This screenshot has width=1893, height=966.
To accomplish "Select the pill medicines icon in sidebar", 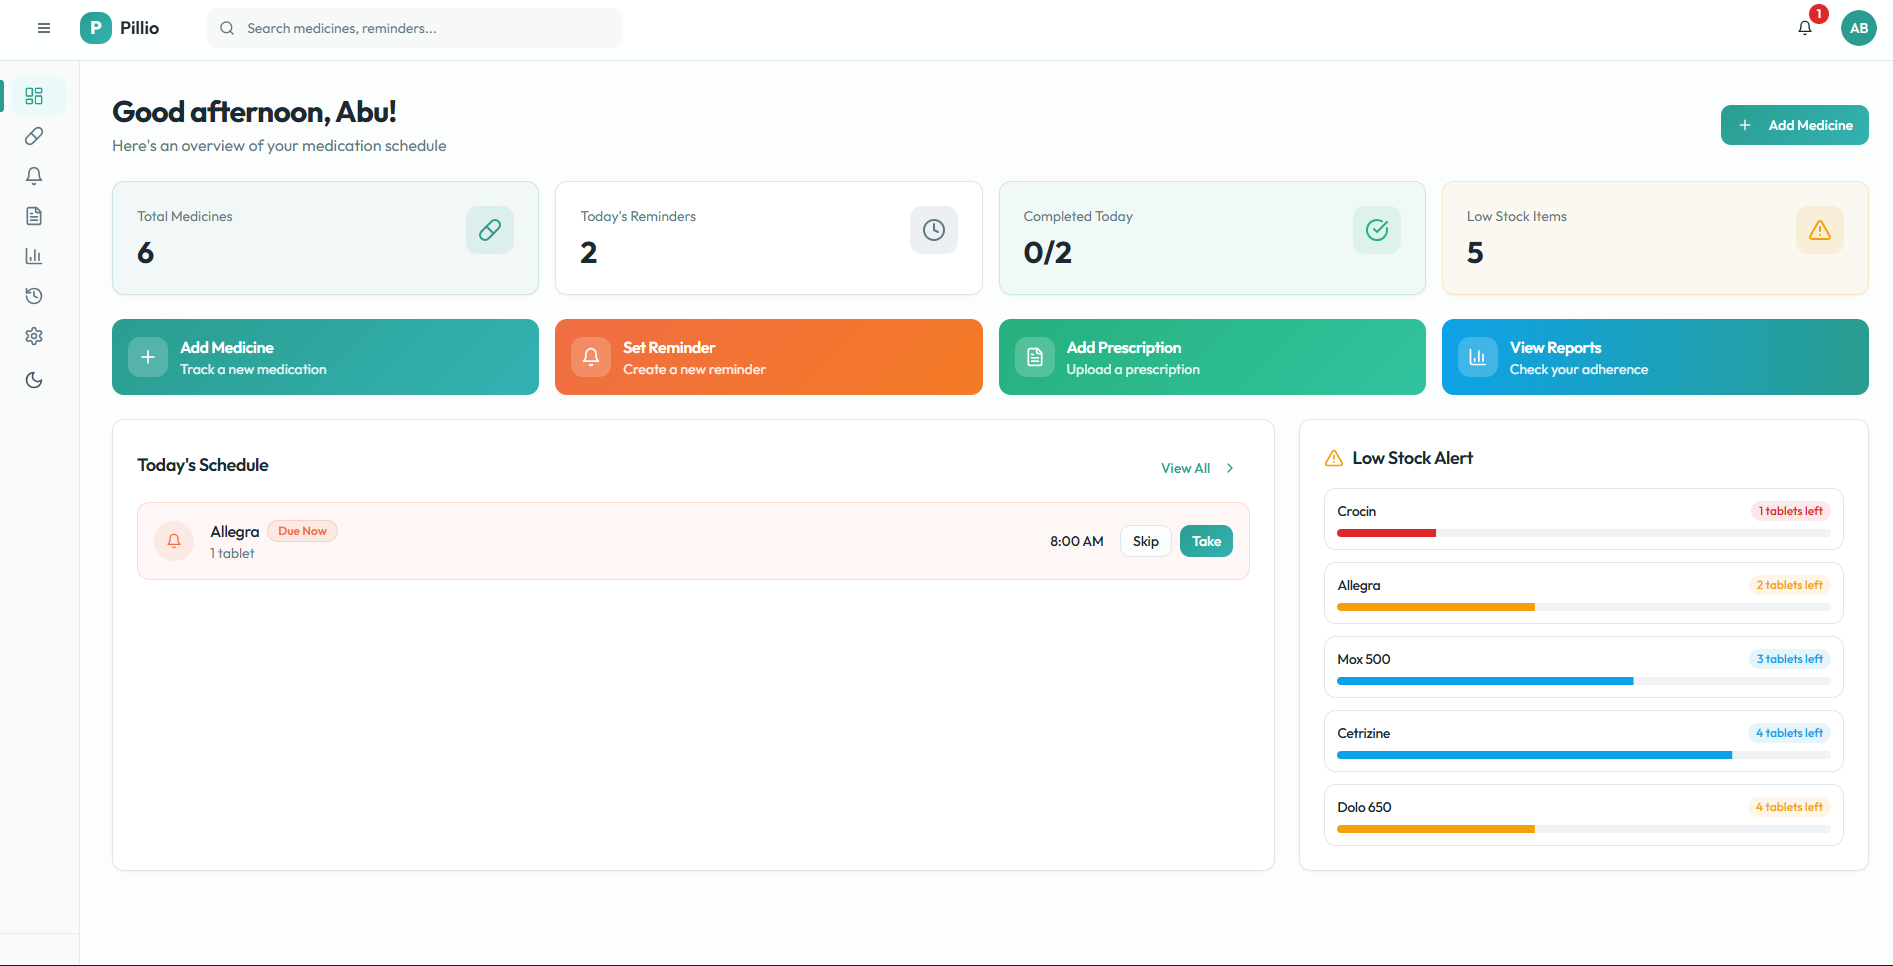I will click(x=34, y=136).
